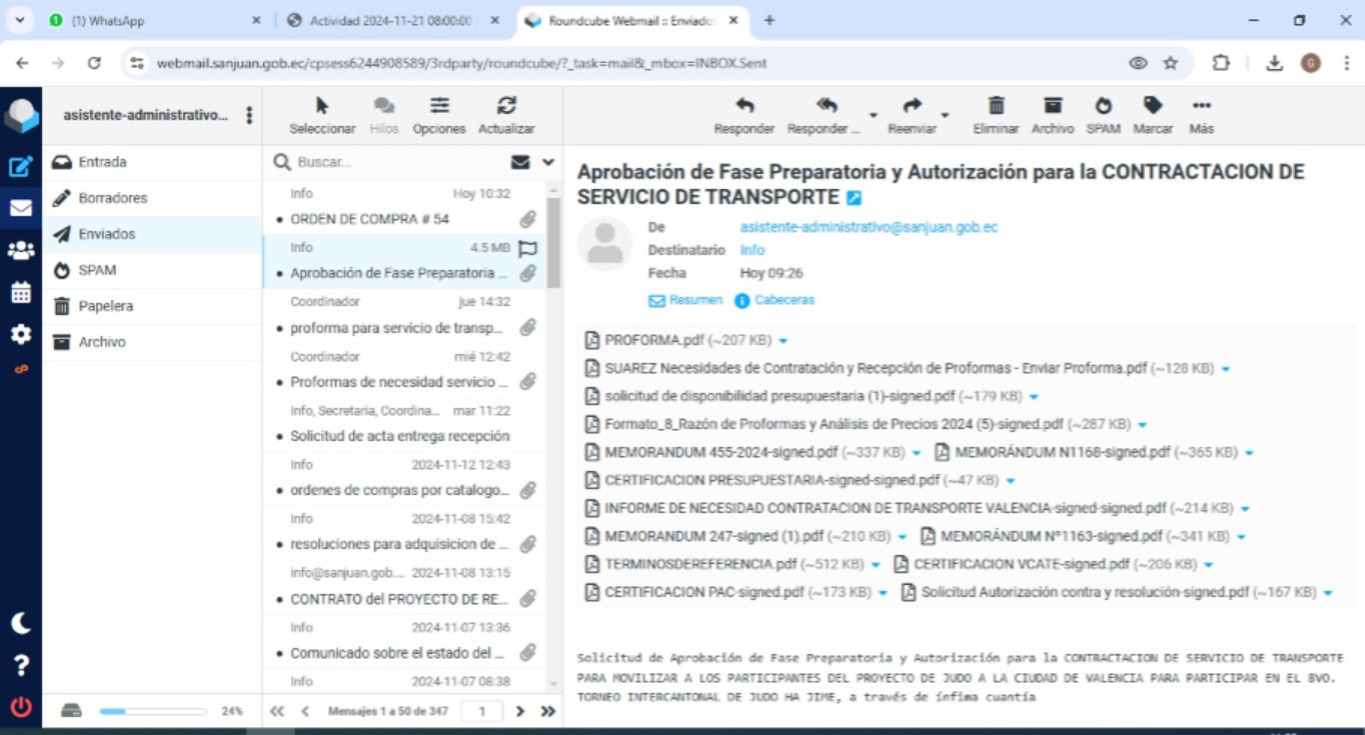Mark message as SPAM in toolbar
The image size is (1365, 735).
coord(1103,107)
